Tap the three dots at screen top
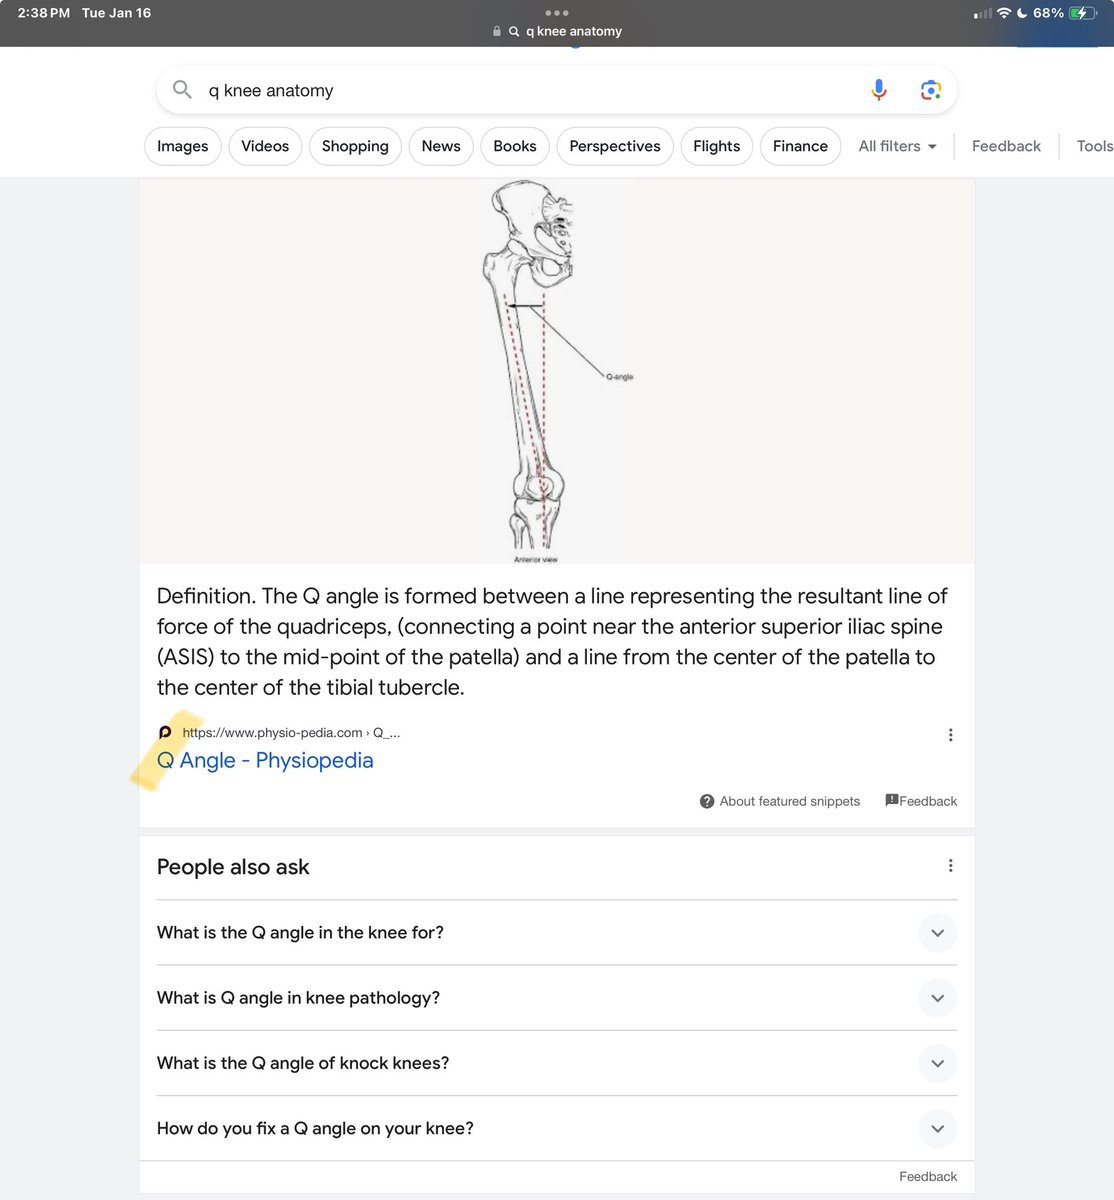This screenshot has height=1200, width=1114. click(x=557, y=13)
